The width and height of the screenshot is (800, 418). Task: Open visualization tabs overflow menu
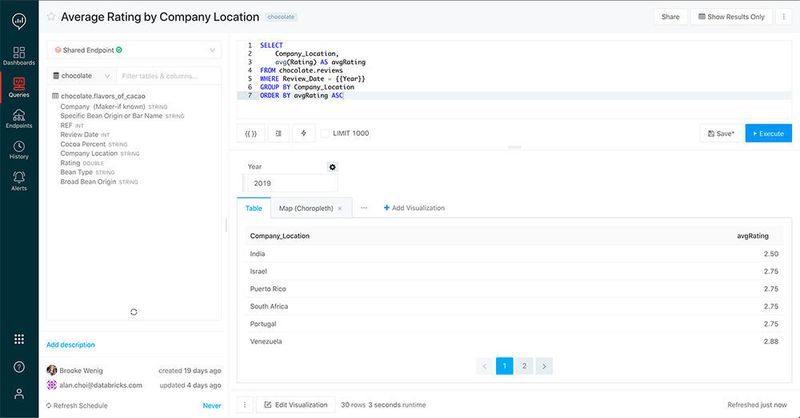364,208
